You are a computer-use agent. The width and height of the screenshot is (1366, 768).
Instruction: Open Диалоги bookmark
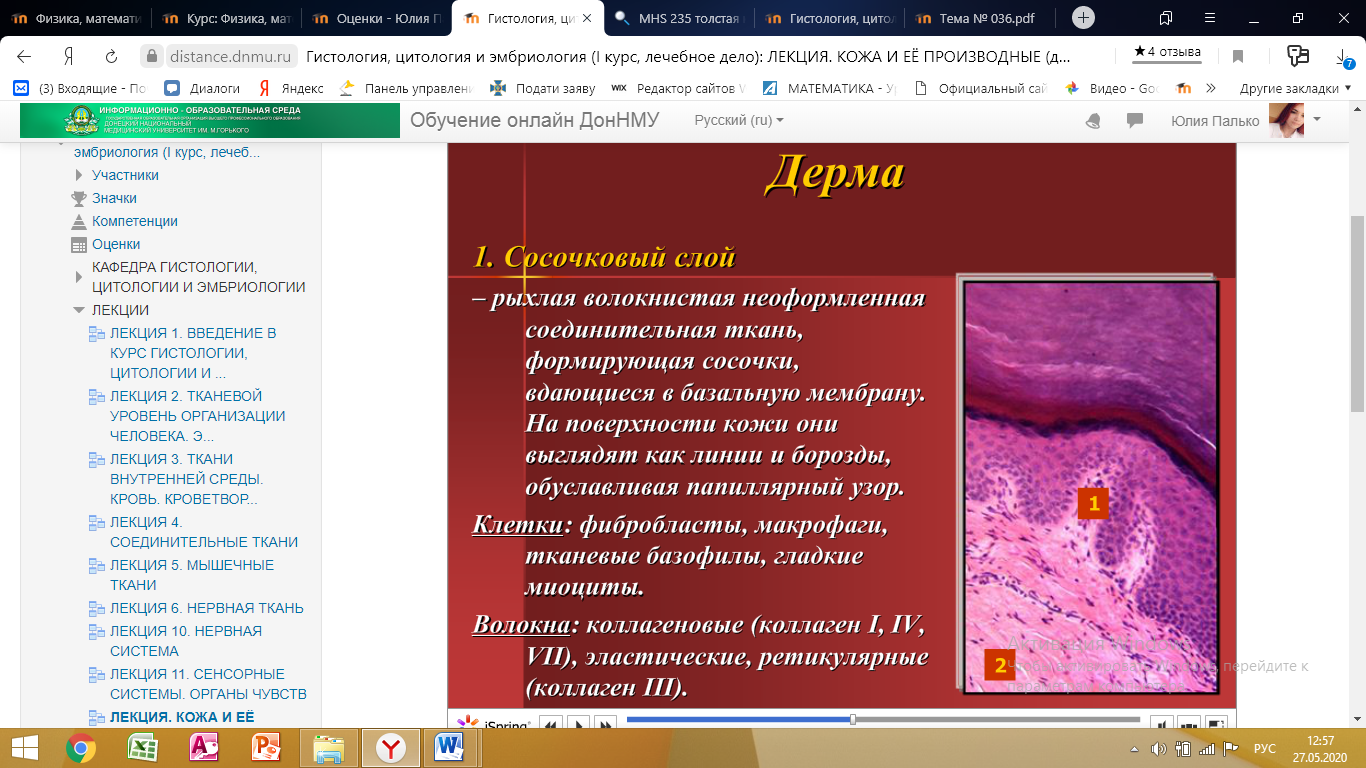coord(203,88)
